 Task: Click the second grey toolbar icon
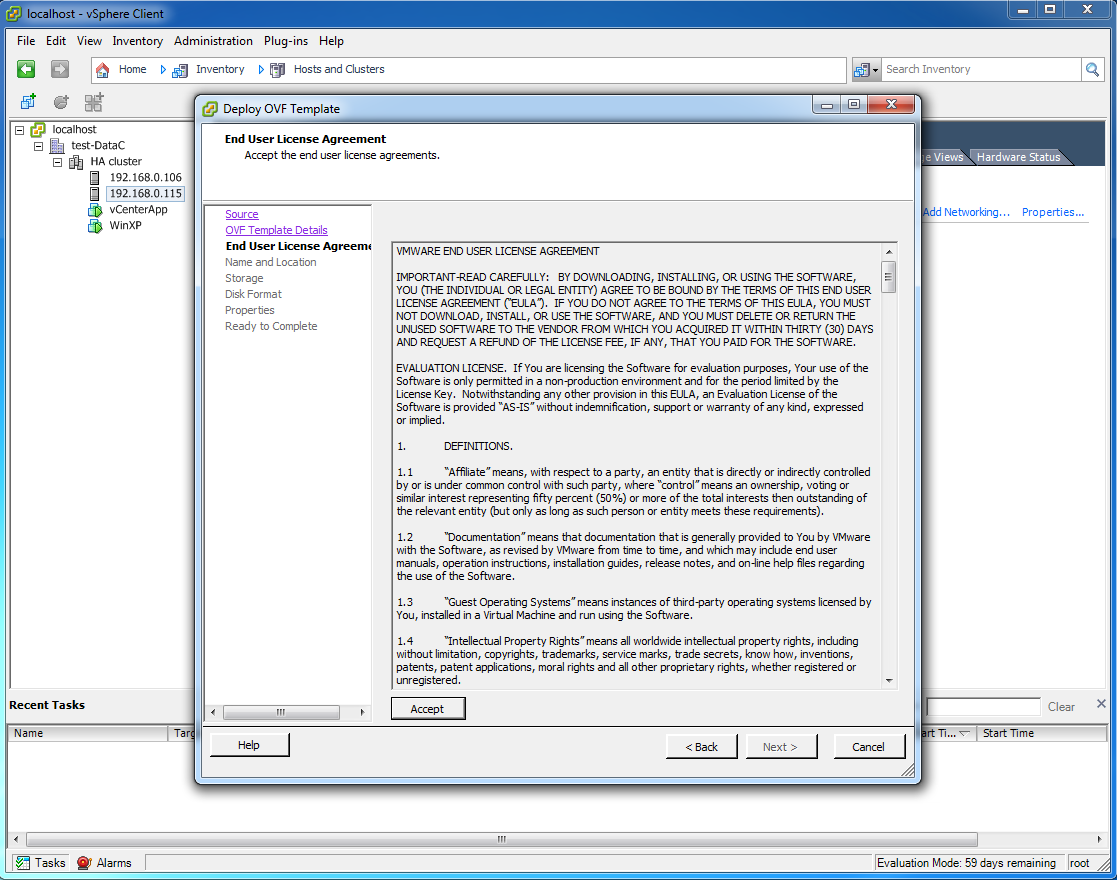click(x=61, y=102)
